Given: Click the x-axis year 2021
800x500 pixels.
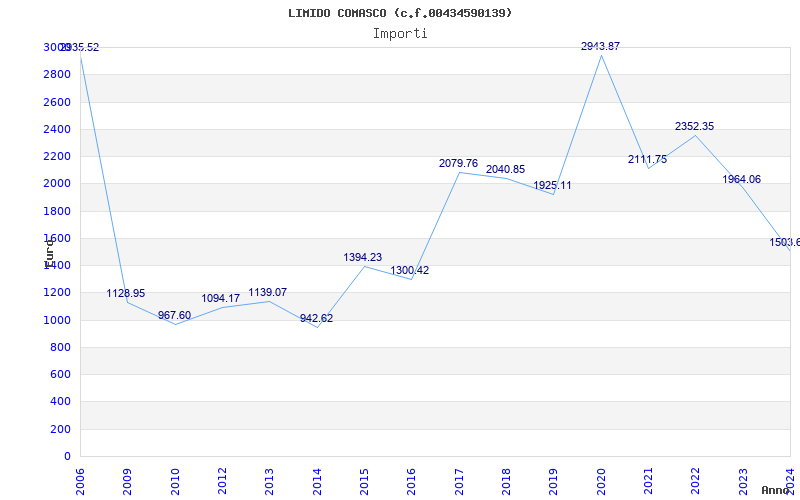Looking at the screenshot, I should (x=648, y=482).
